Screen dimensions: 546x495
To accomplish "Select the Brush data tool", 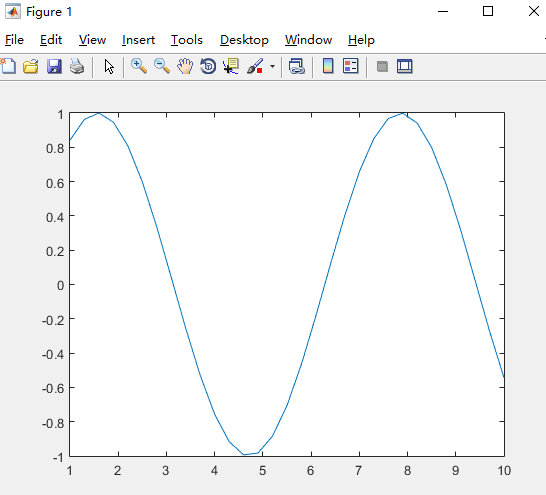I will [255, 66].
